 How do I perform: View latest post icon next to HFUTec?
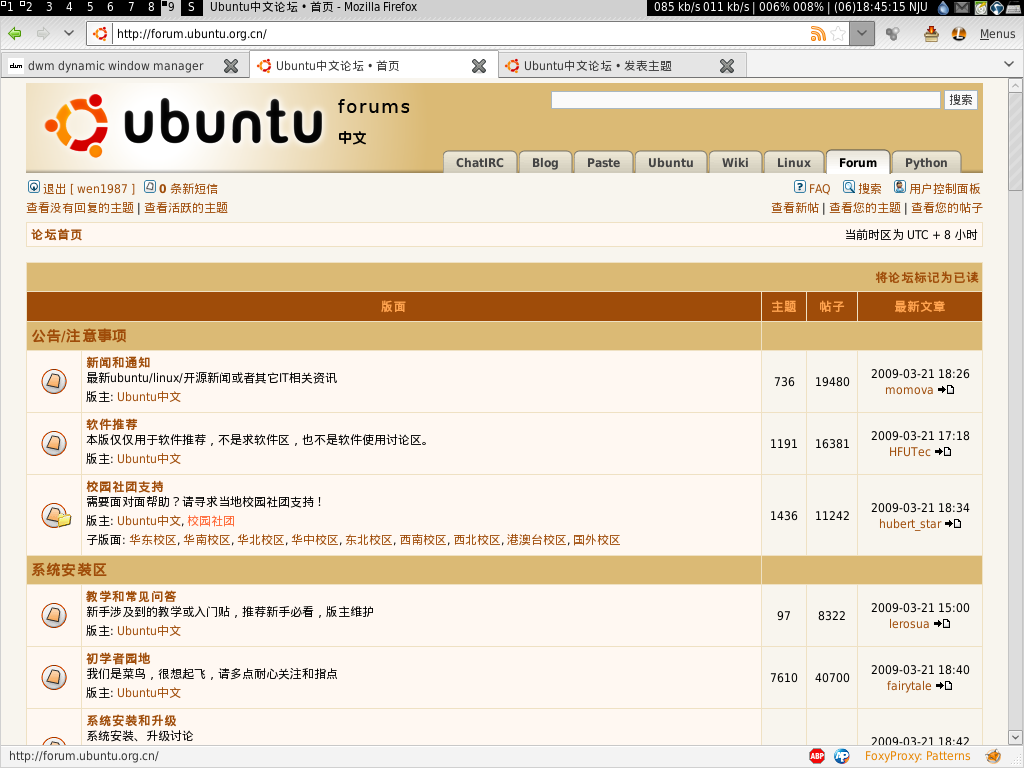click(943, 452)
